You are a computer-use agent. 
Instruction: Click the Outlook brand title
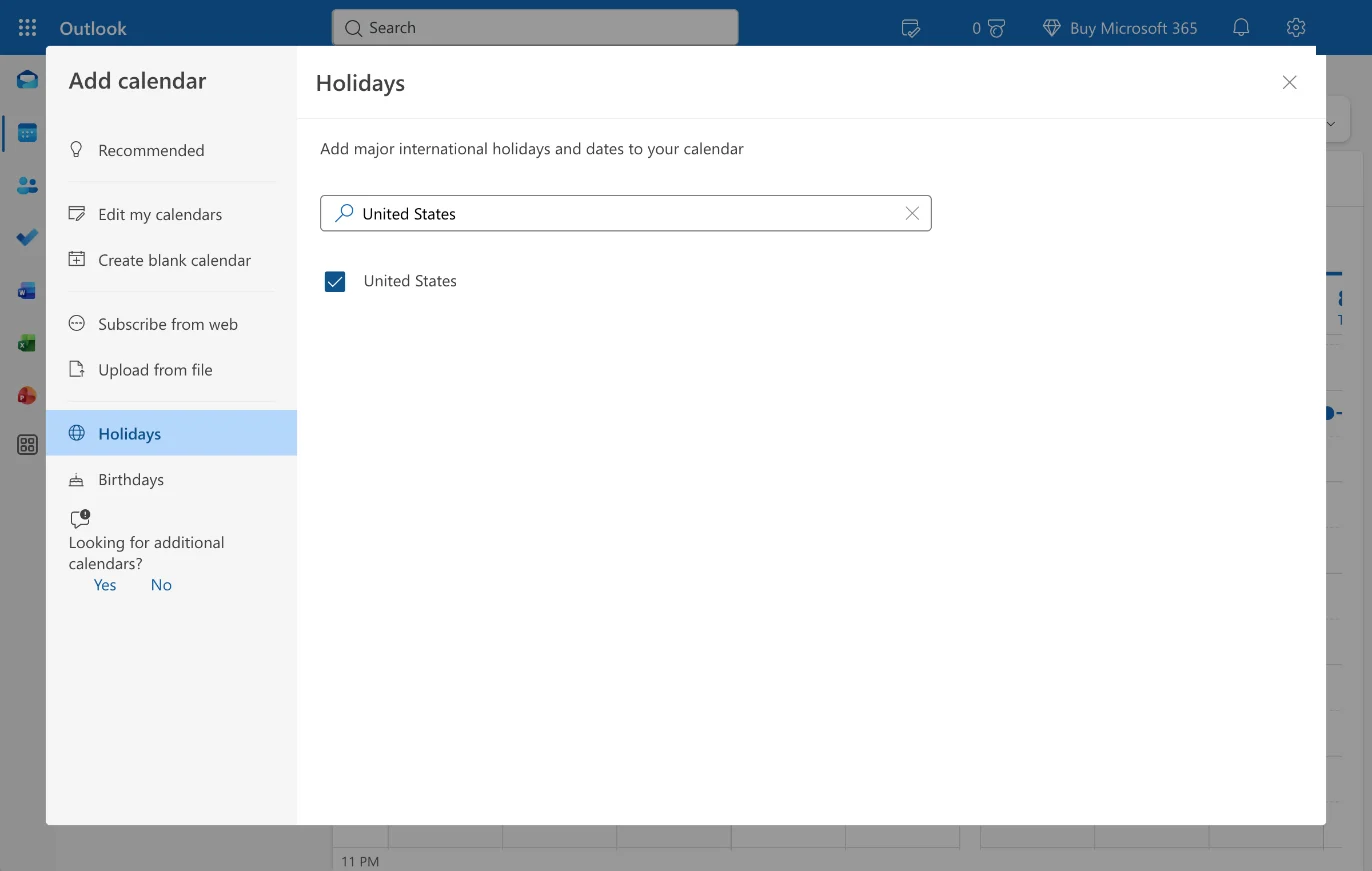pyautogui.click(x=93, y=28)
